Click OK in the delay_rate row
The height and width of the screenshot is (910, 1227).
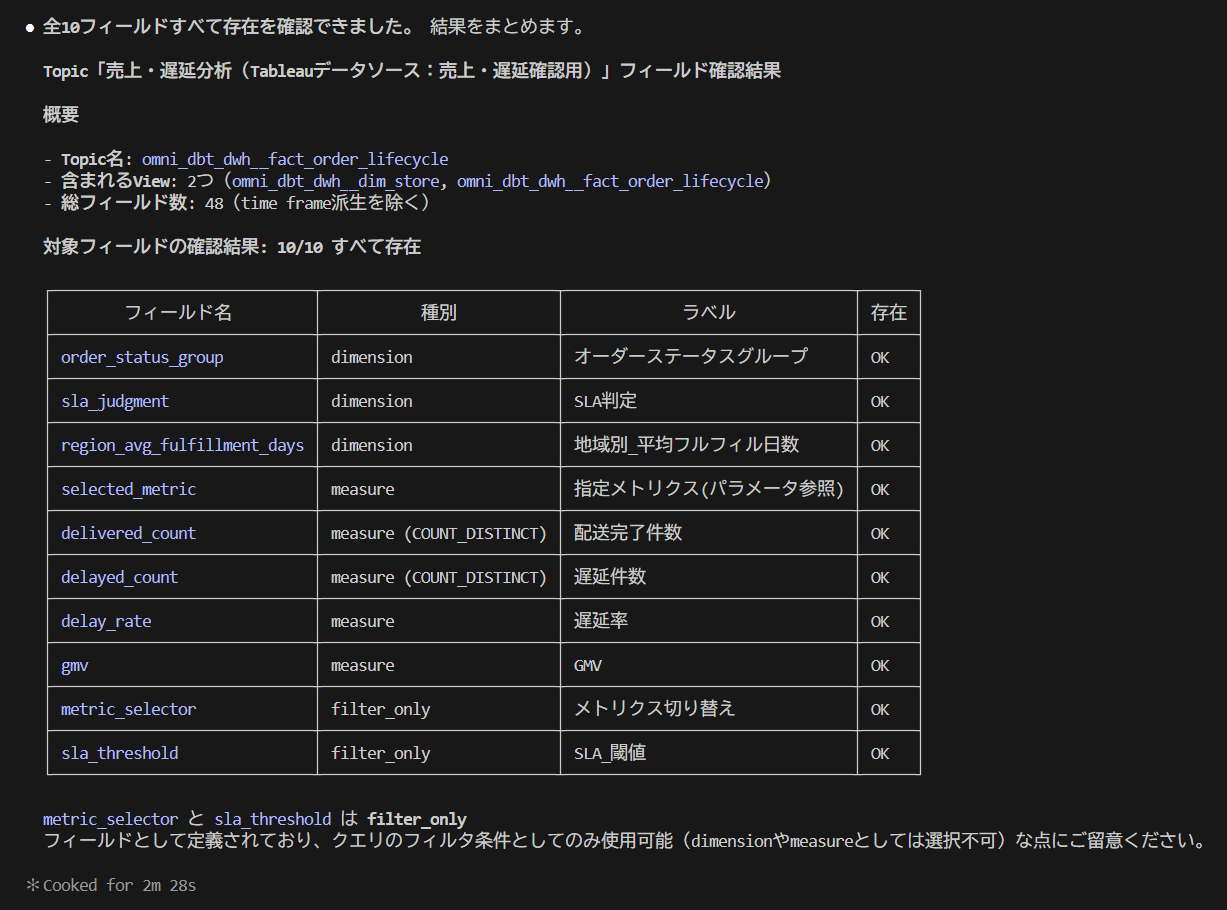pyautogui.click(x=880, y=621)
